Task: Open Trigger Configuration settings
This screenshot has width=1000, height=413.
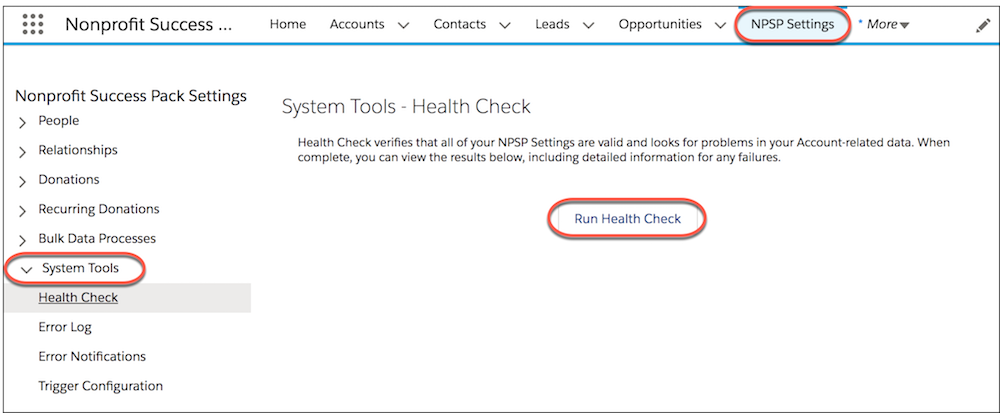Action: (x=100, y=386)
